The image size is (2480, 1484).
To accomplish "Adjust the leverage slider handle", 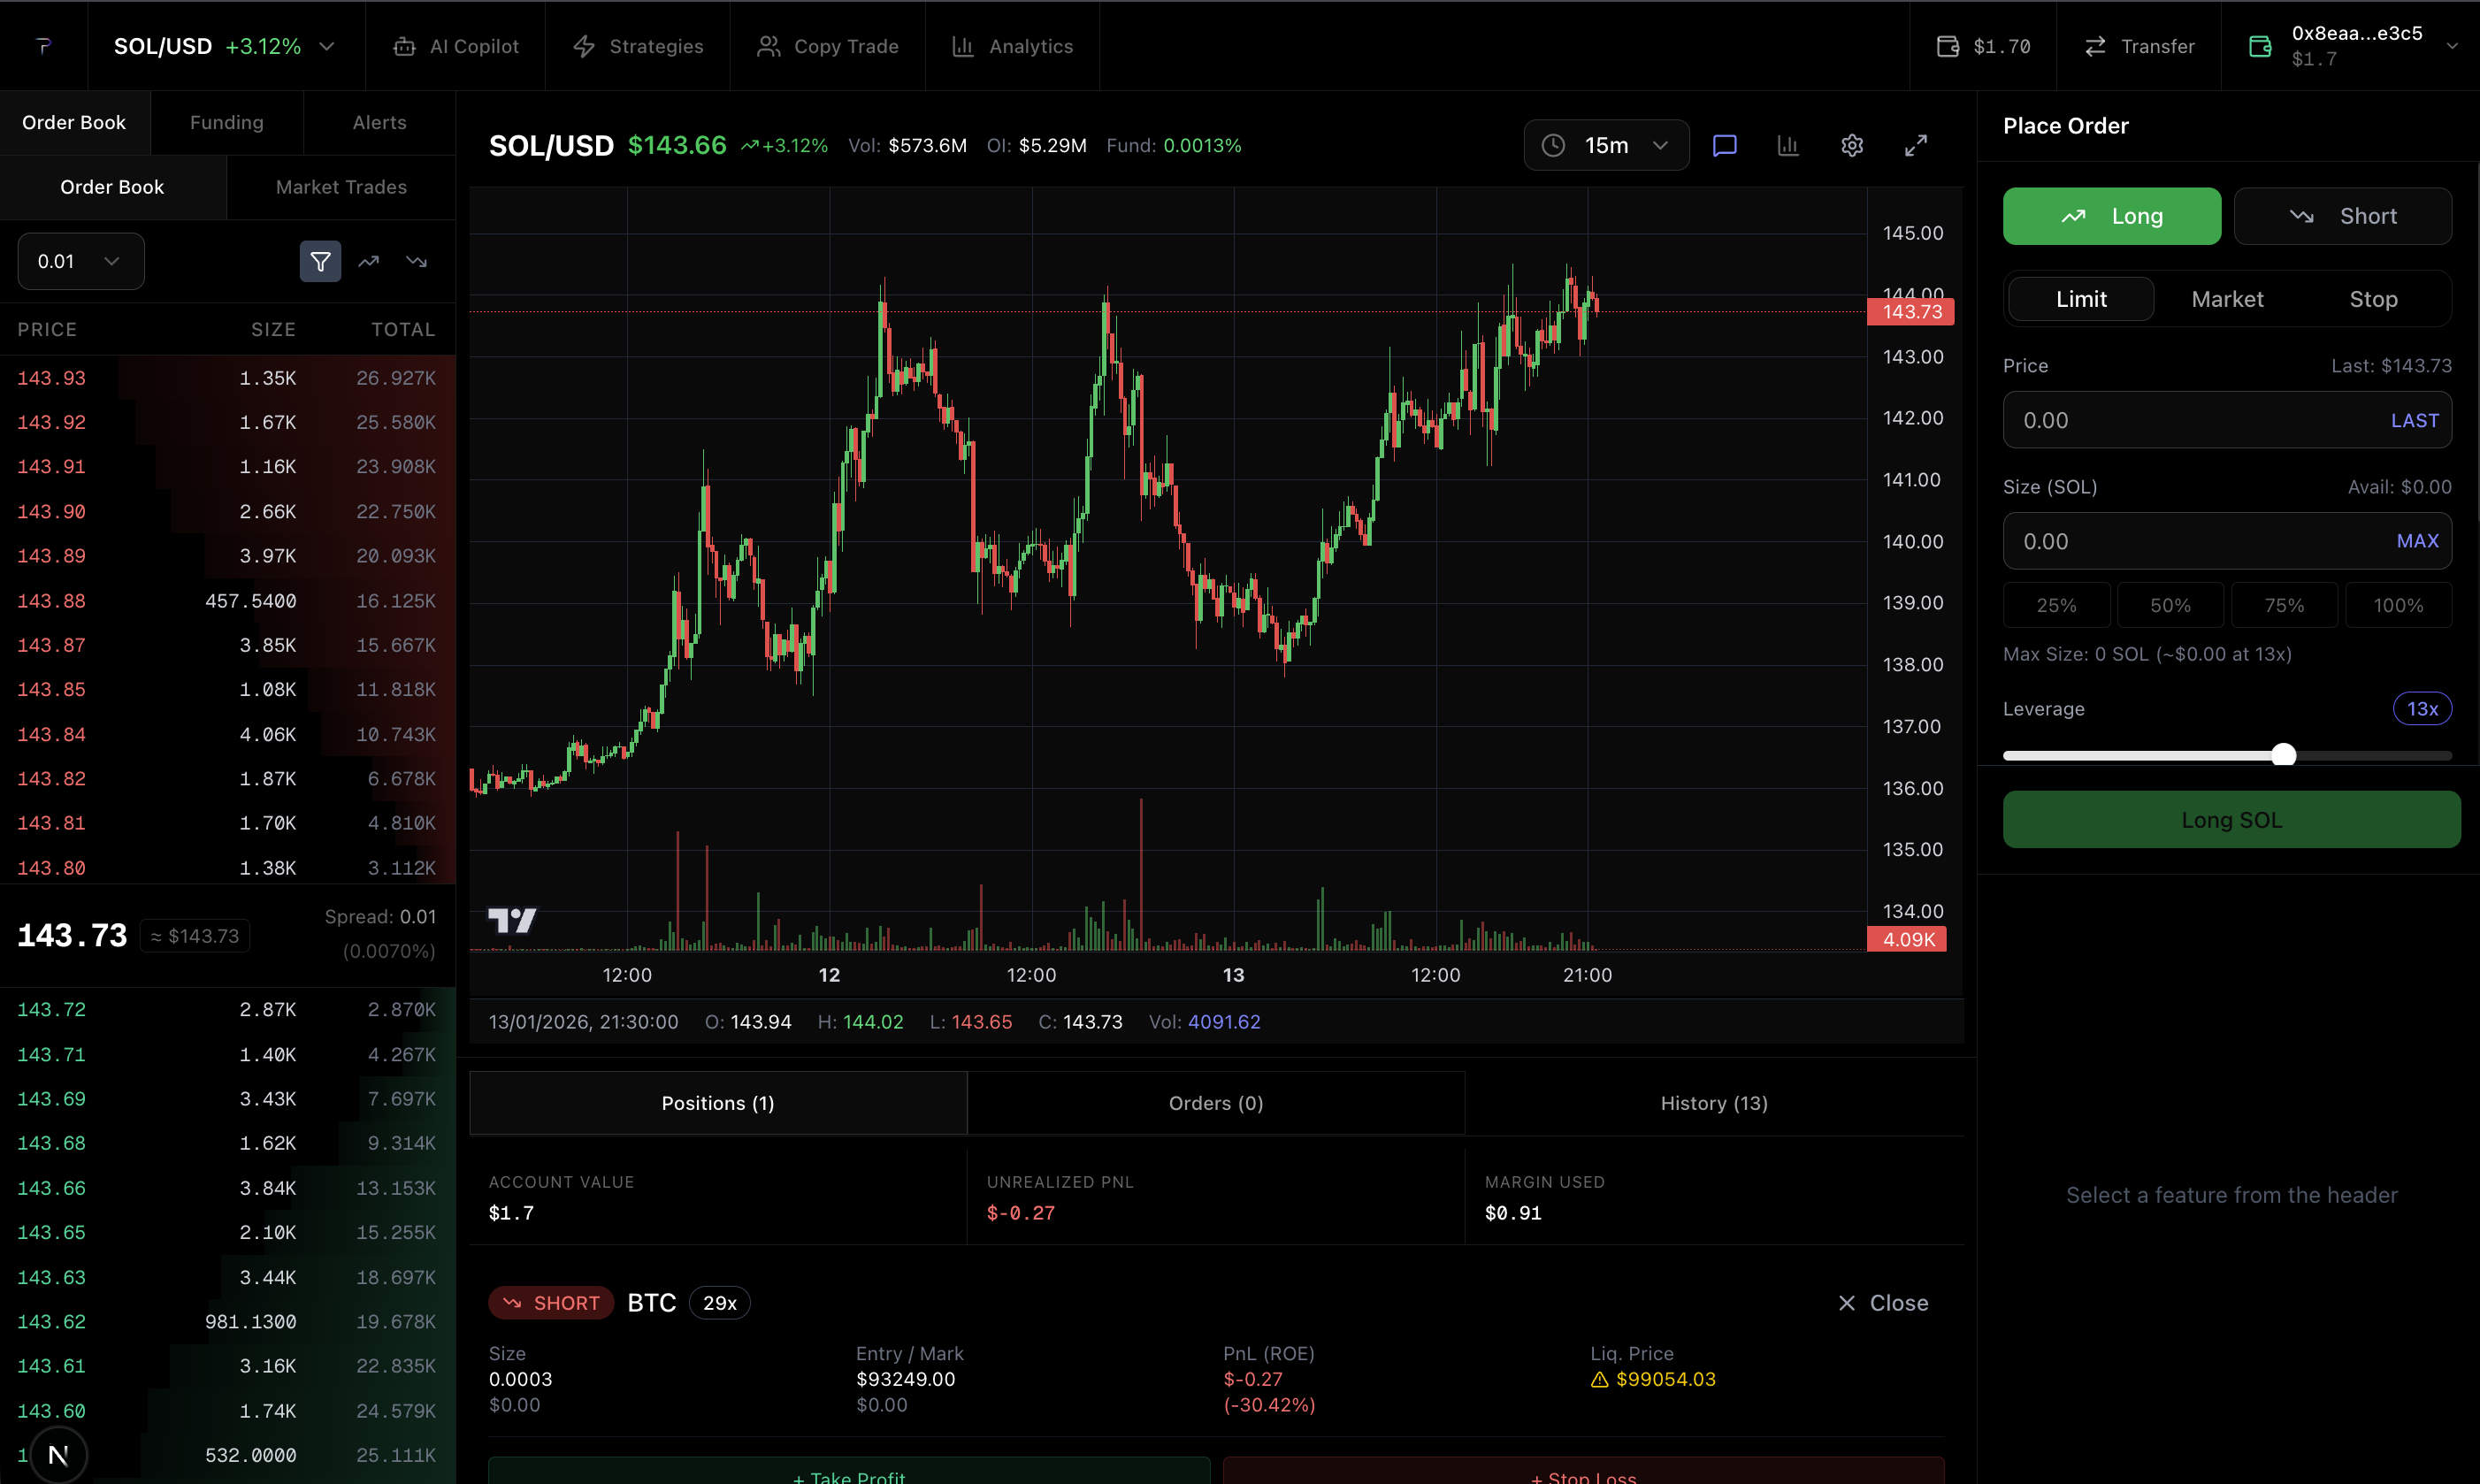I will (2283, 755).
